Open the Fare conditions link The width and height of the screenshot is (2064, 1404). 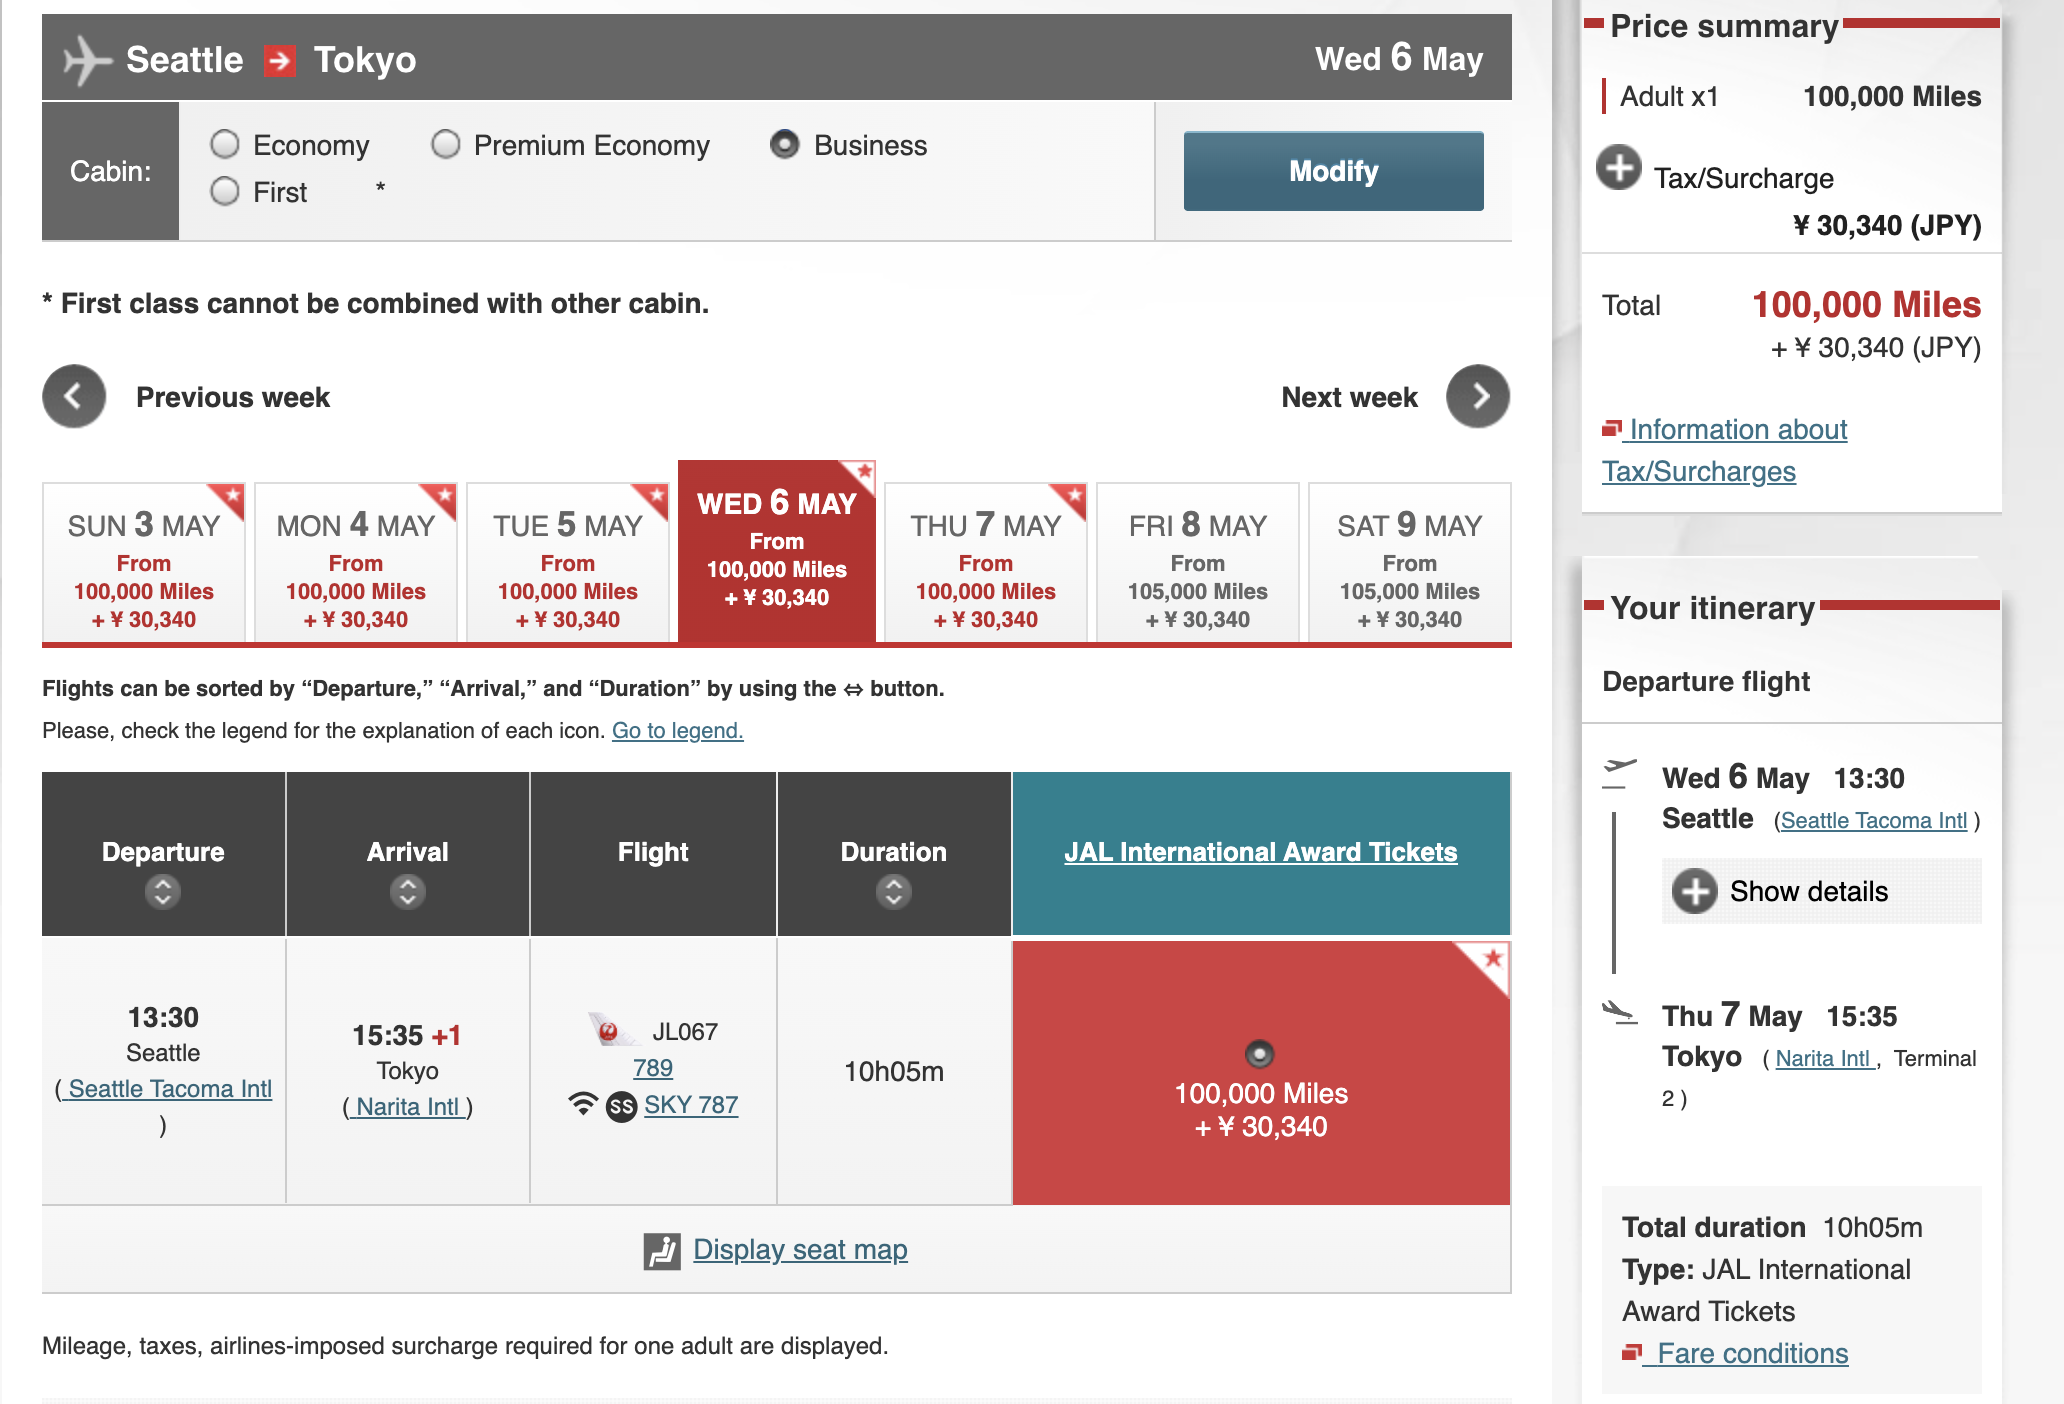1751,1353
